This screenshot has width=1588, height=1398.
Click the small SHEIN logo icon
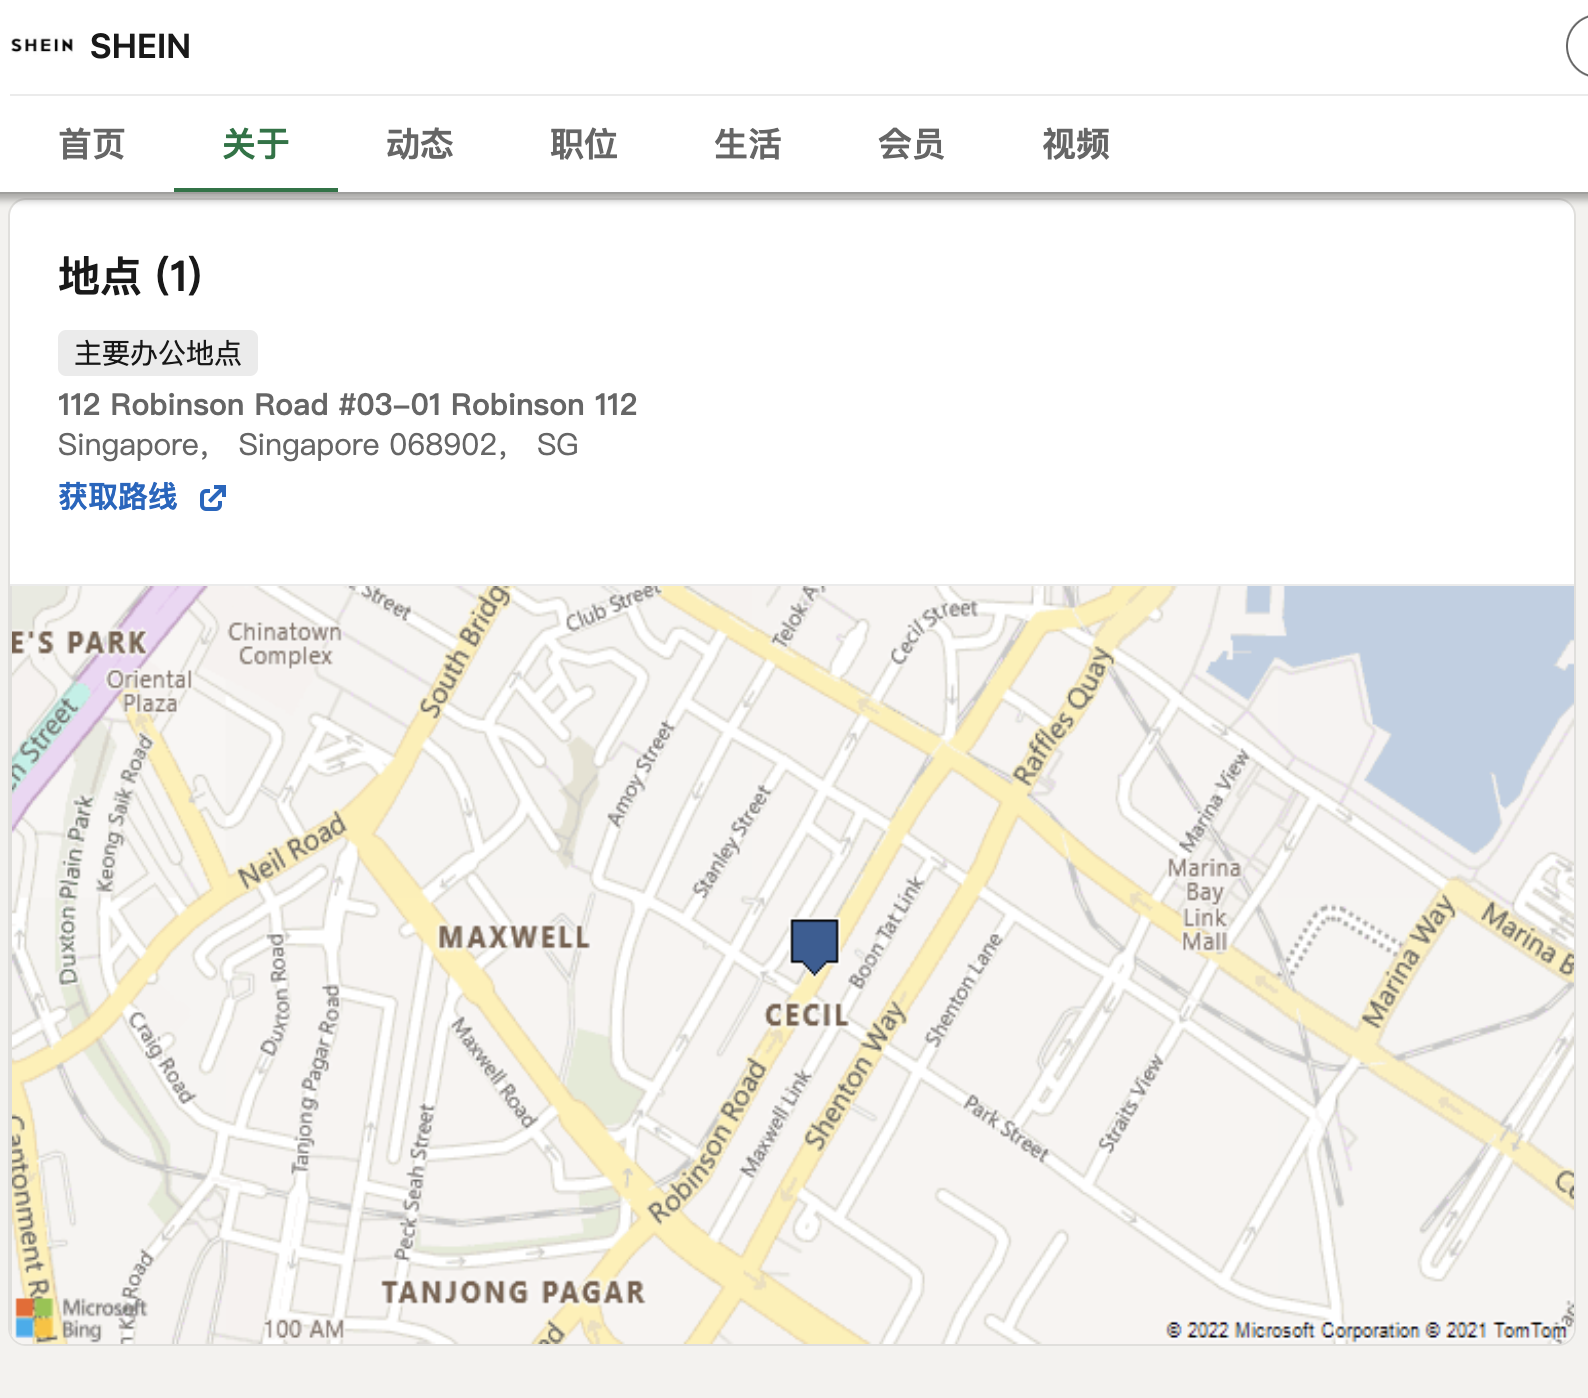pos(42,46)
